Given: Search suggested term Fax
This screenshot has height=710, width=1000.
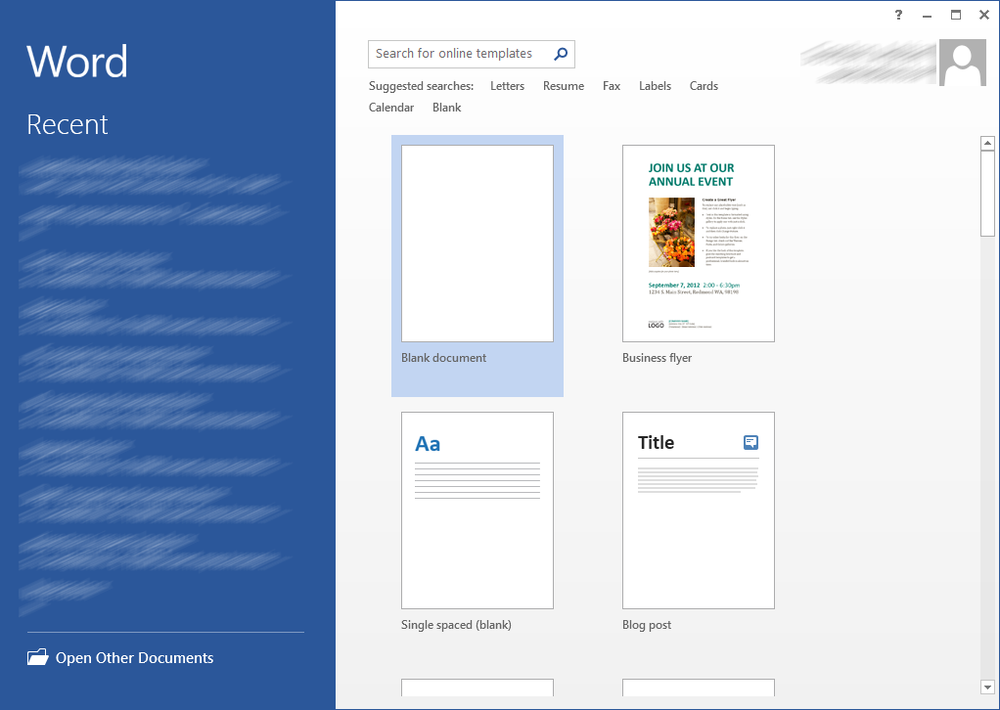Looking at the screenshot, I should click(x=611, y=86).
